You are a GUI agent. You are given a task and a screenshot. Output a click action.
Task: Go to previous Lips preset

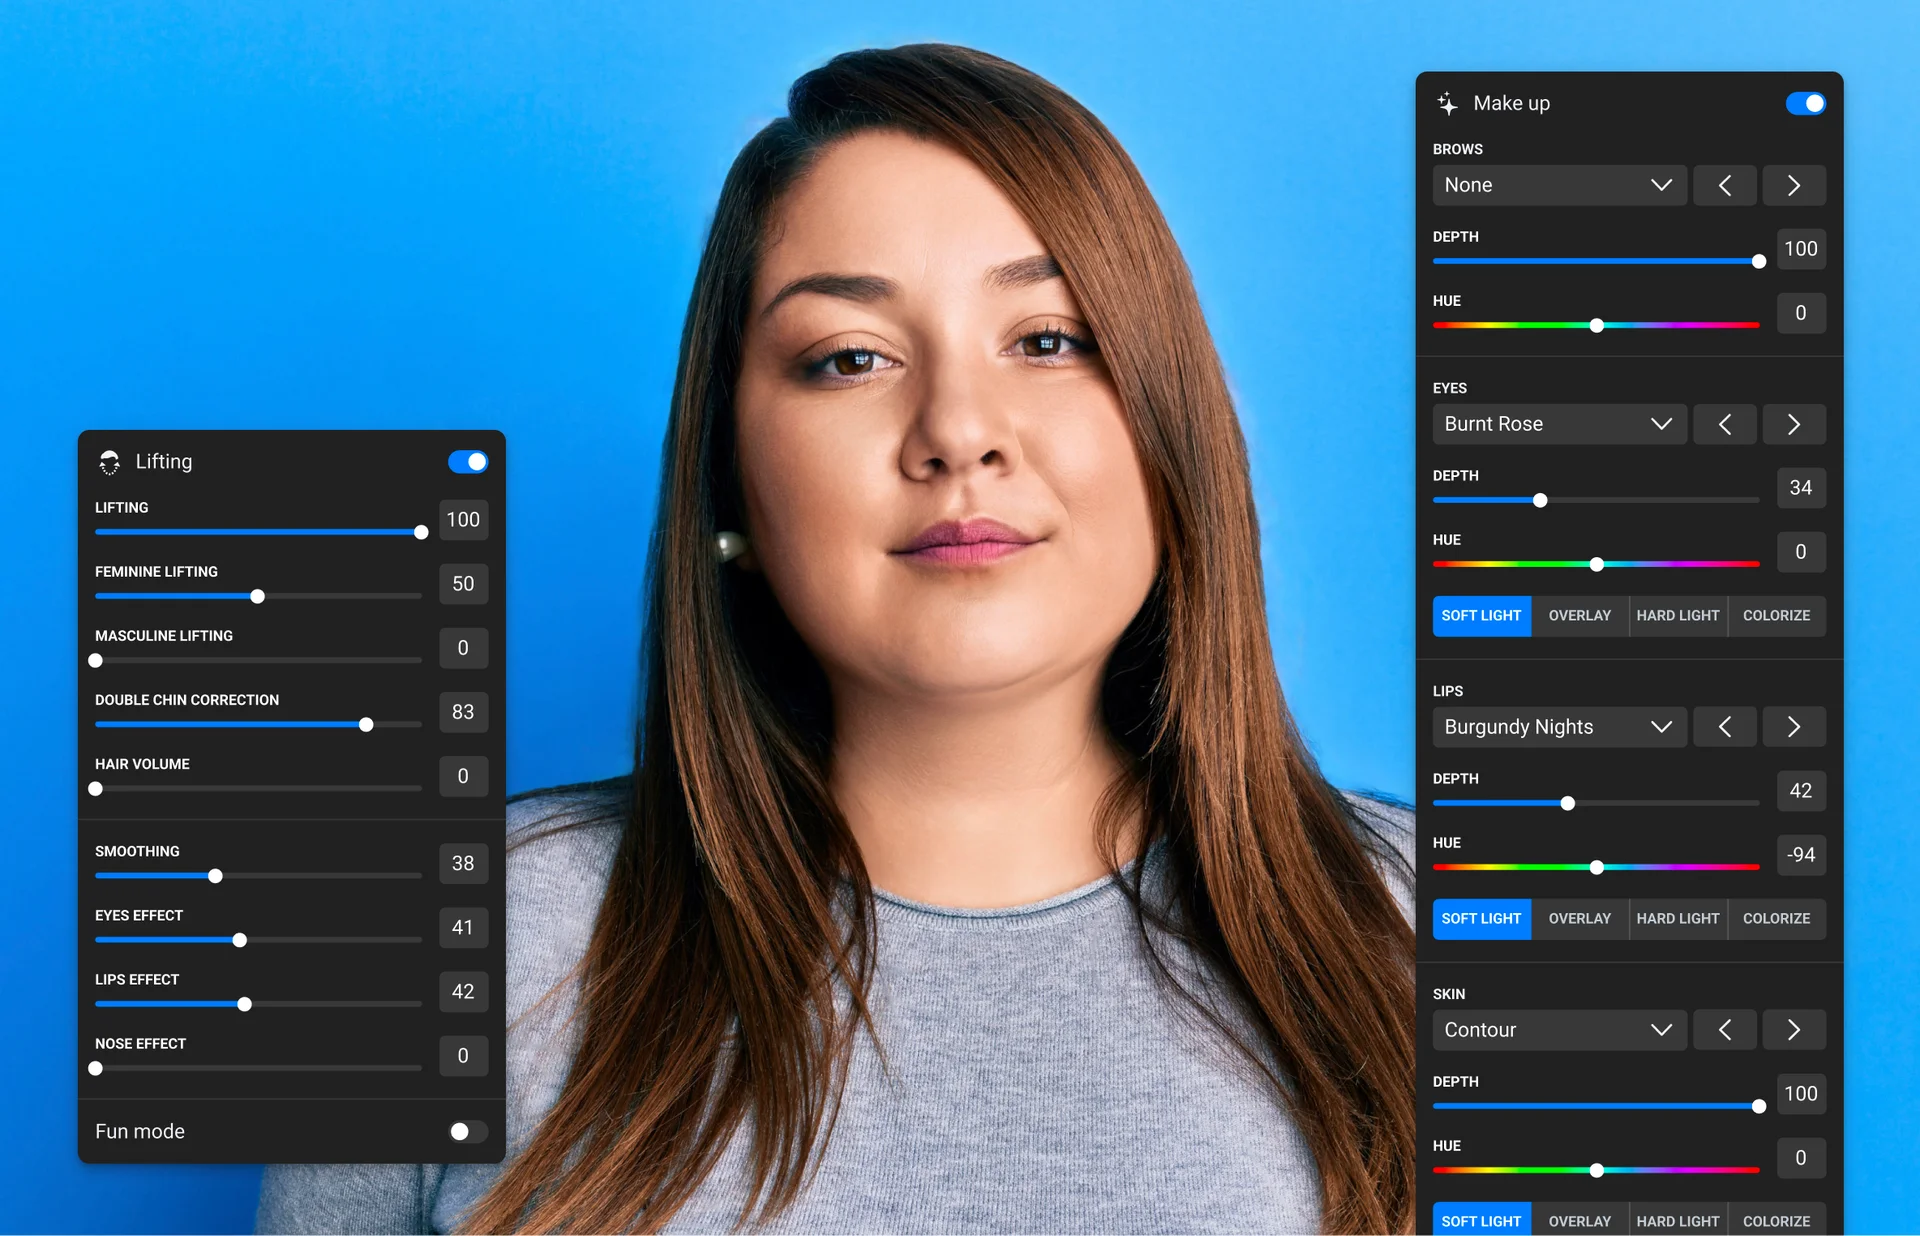click(x=1725, y=727)
